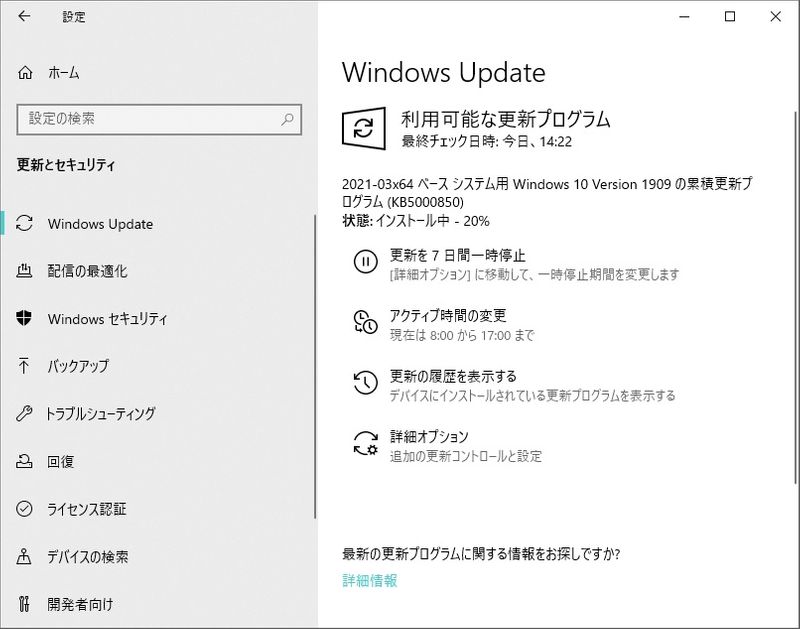The image size is (800, 629).
Task: Click the gear-sync icon for 詳細オプション
Action: pos(365,443)
